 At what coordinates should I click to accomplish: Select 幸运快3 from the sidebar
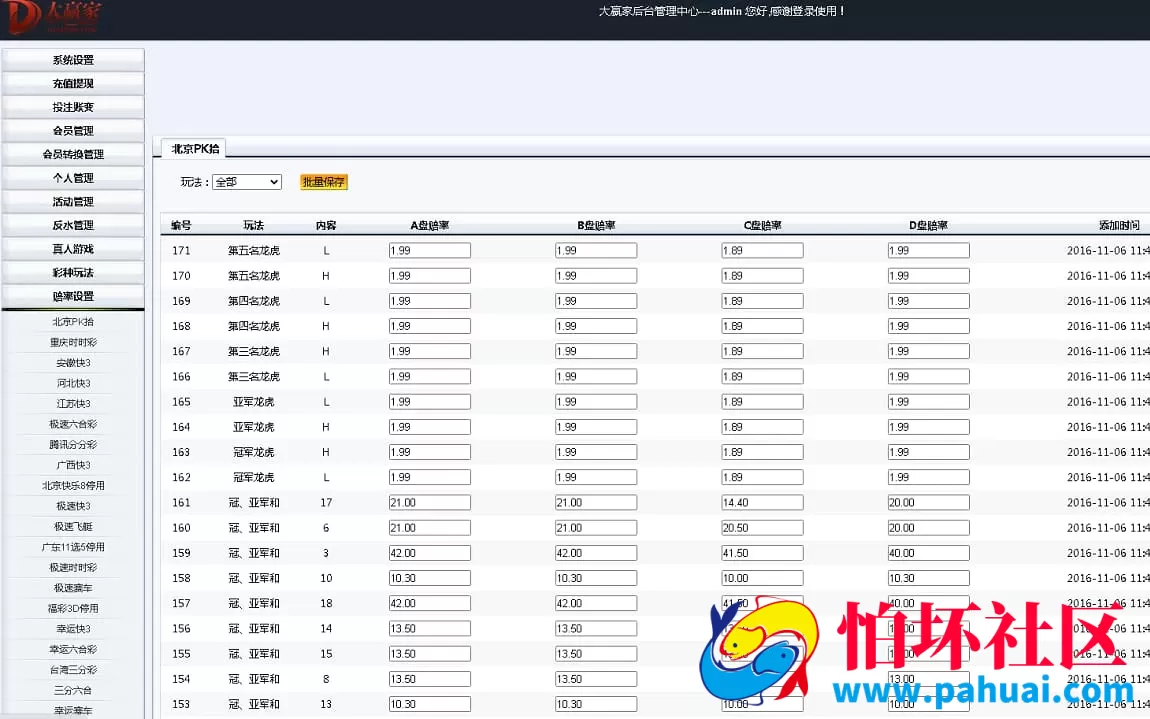(73, 629)
